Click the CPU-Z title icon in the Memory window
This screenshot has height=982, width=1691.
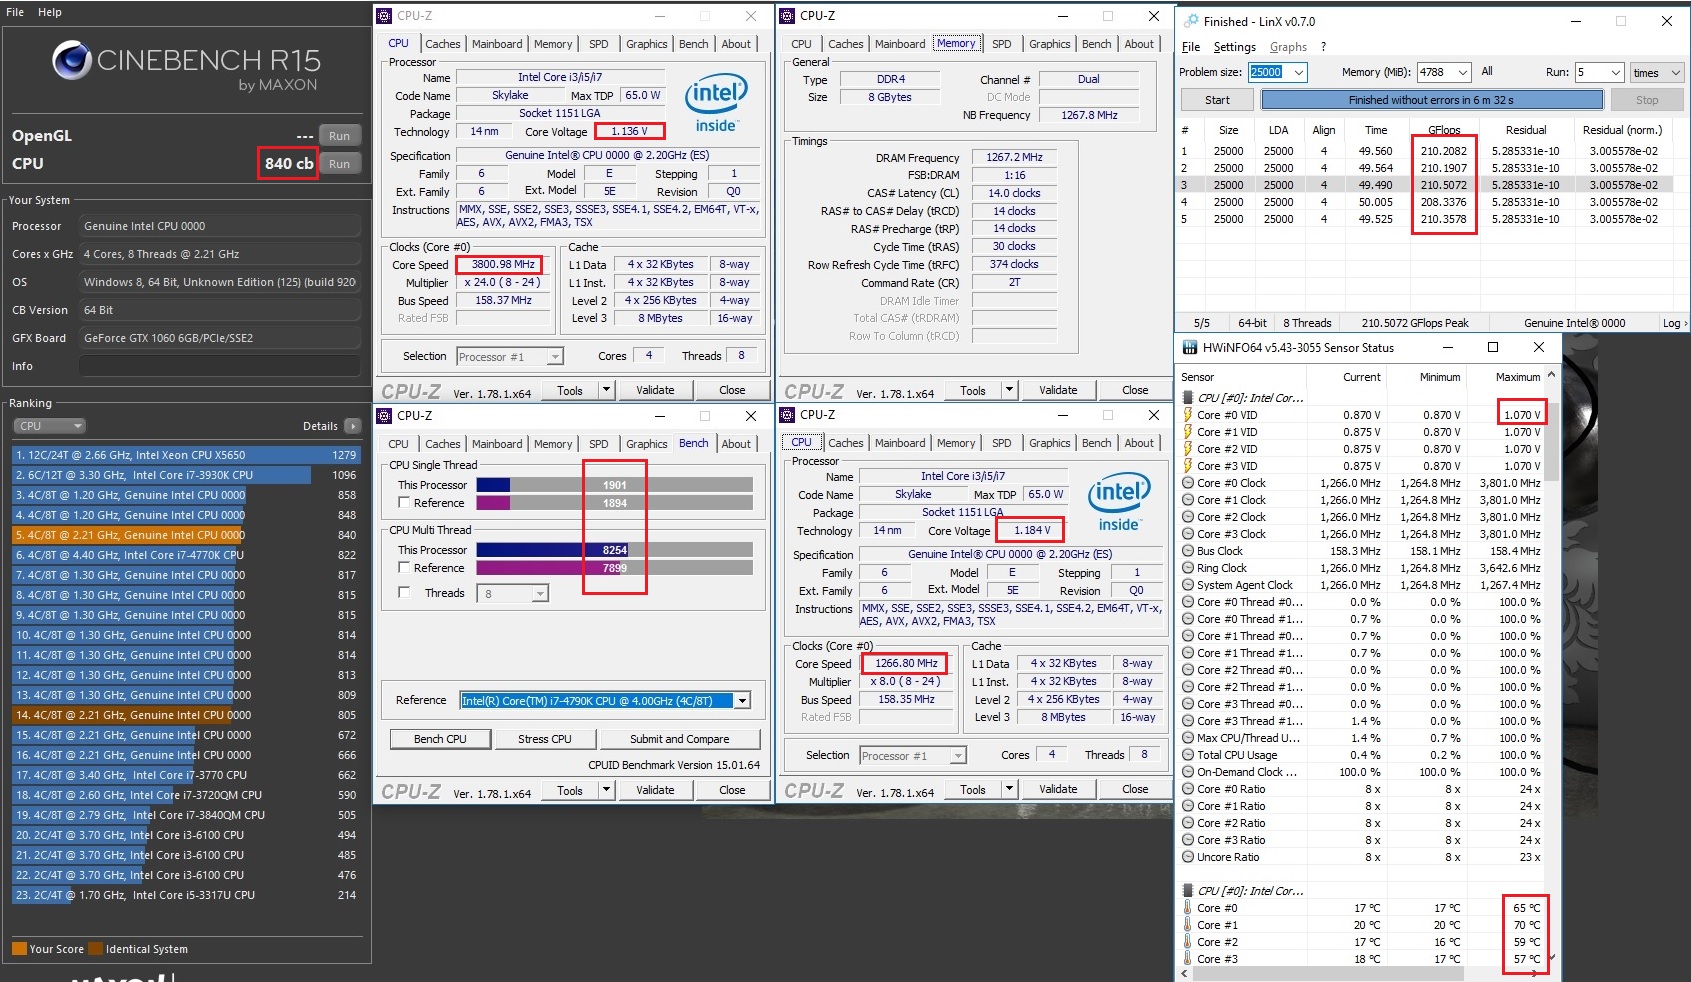pyautogui.click(x=787, y=16)
